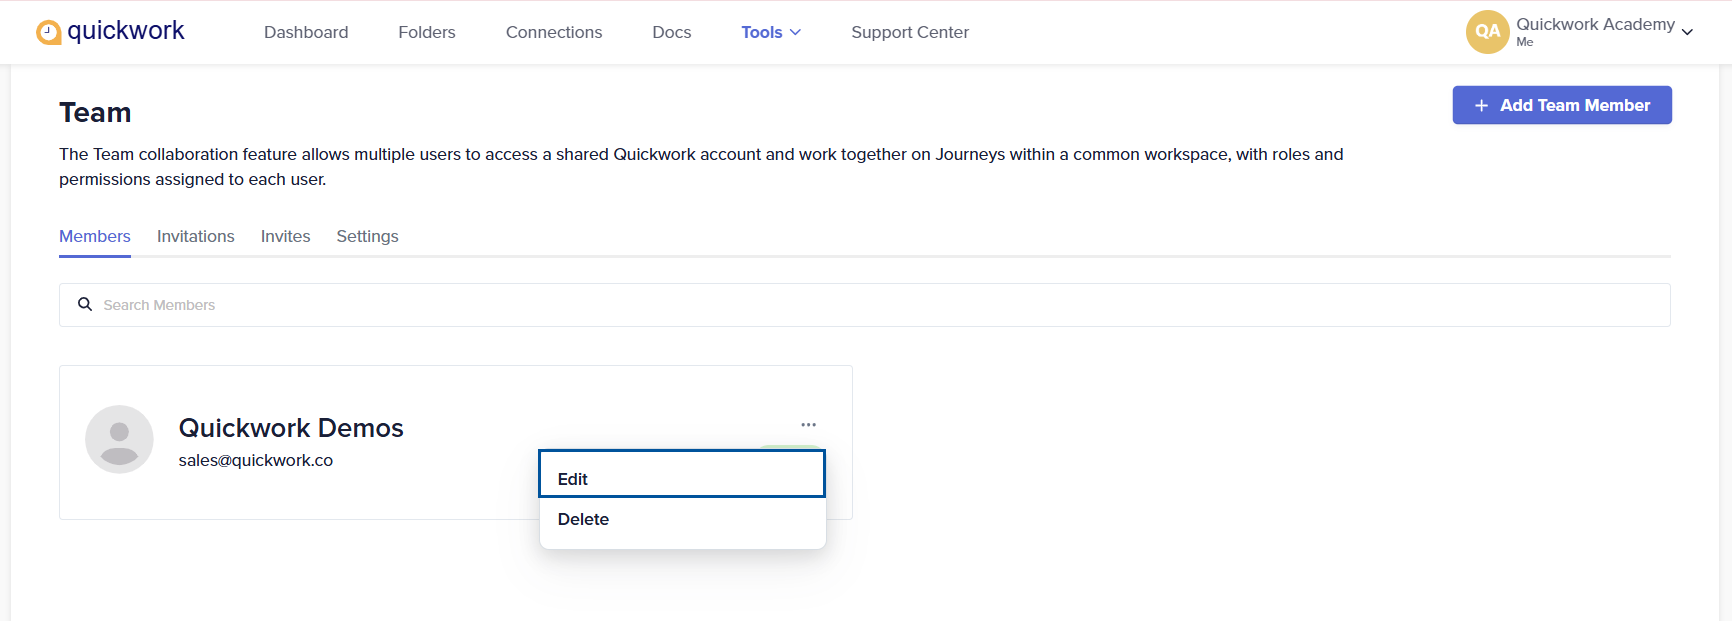
Task: Click the magnifier icon in Search Members
Action: click(x=85, y=304)
